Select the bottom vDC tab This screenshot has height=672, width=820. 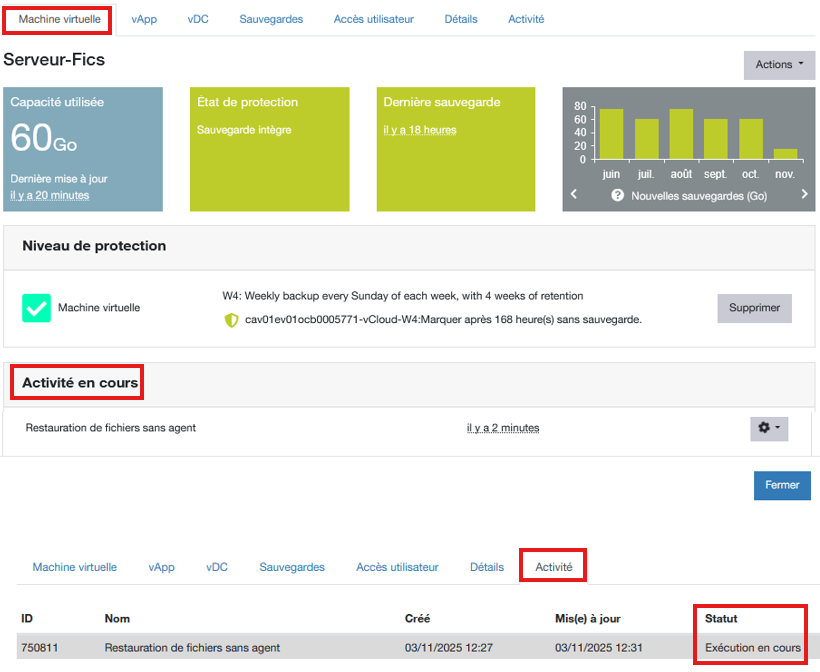[x=217, y=567]
